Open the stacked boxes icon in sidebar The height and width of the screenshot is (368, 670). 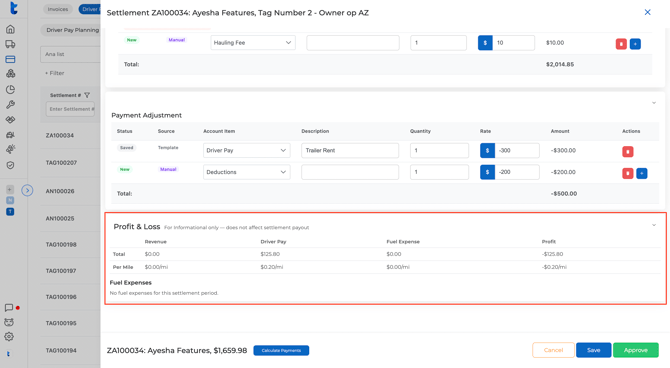[x=10, y=74]
